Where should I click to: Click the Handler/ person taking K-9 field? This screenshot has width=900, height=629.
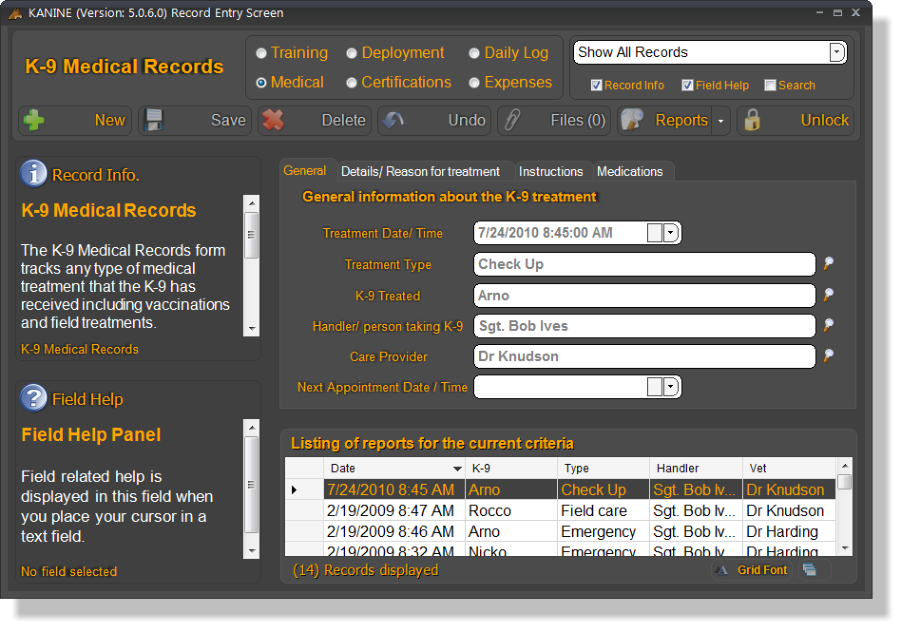[644, 325]
